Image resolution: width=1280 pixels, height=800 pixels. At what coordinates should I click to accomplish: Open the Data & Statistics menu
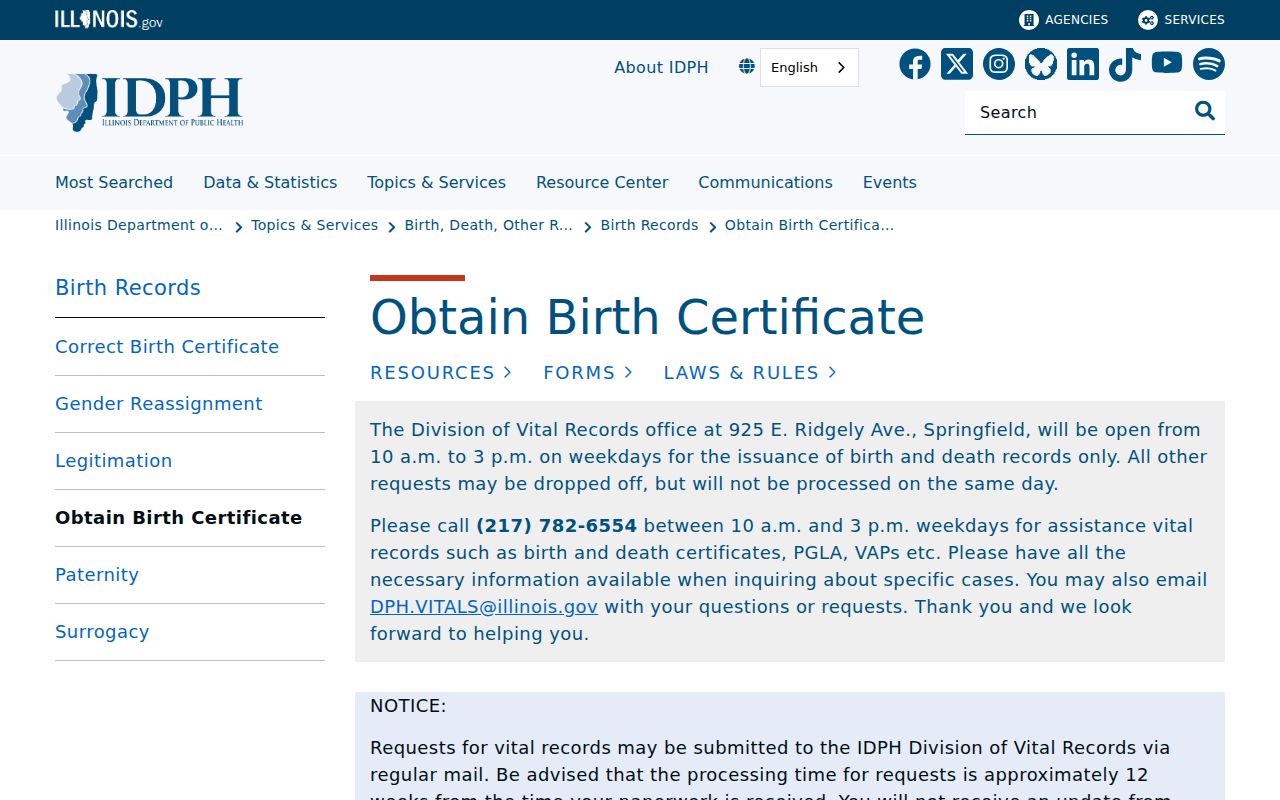pyautogui.click(x=270, y=182)
